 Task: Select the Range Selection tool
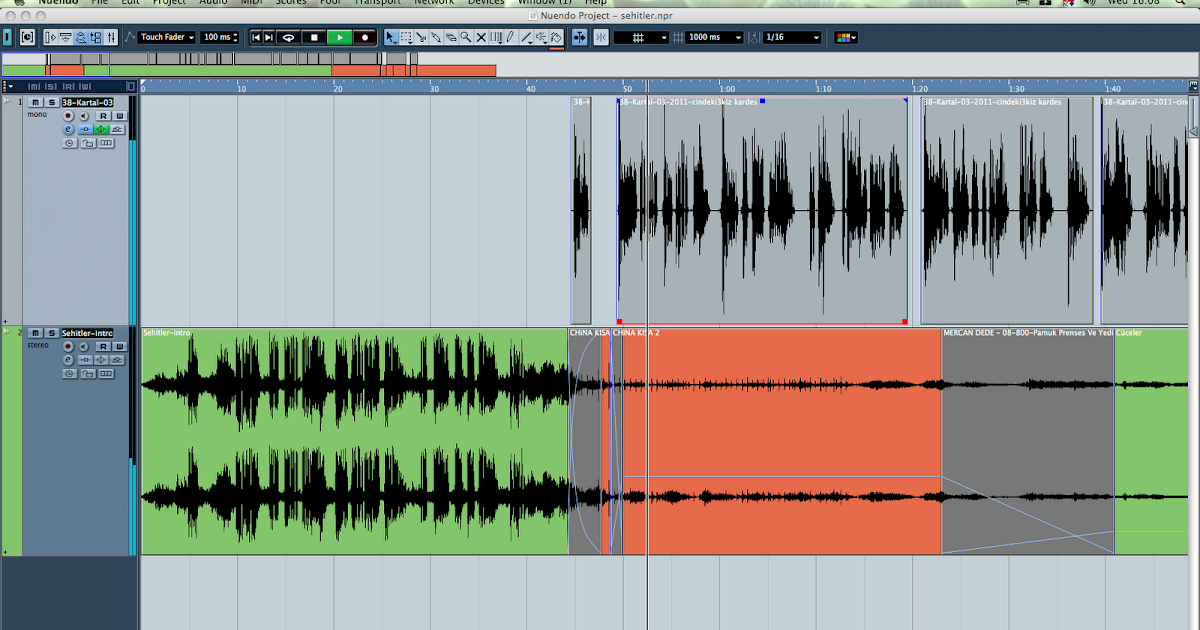click(x=407, y=37)
